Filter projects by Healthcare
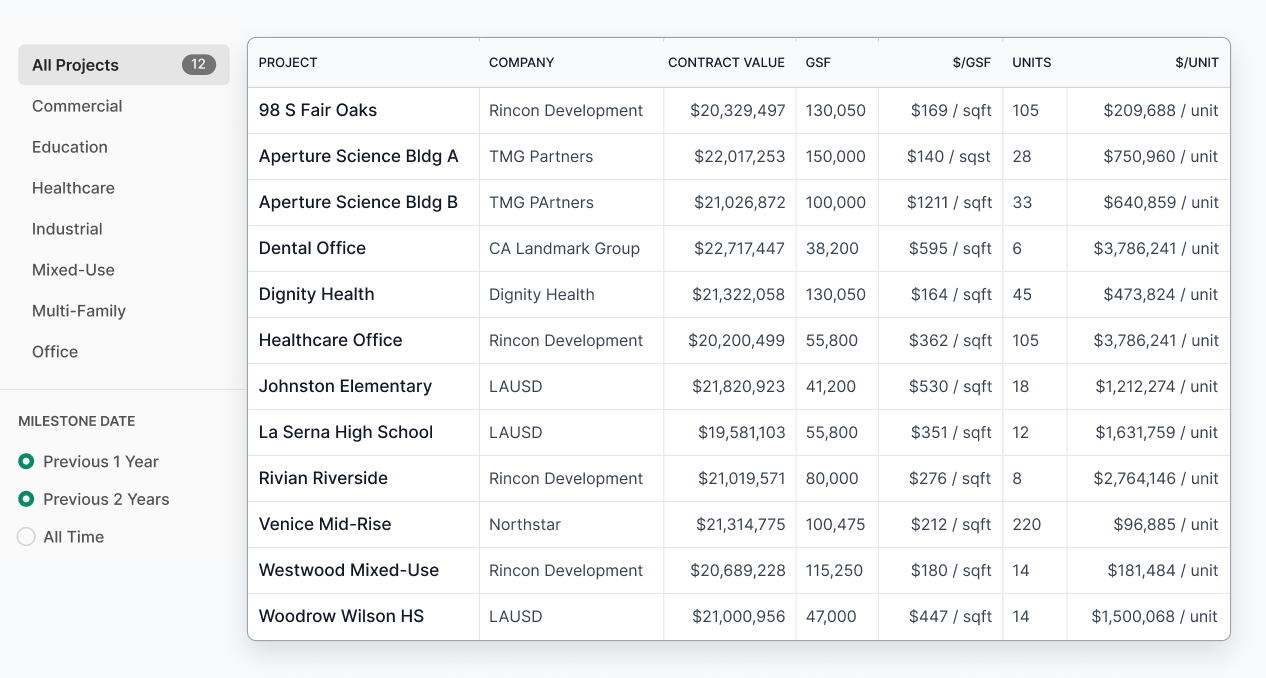Image resolution: width=1266 pixels, height=678 pixels. click(73, 188)
